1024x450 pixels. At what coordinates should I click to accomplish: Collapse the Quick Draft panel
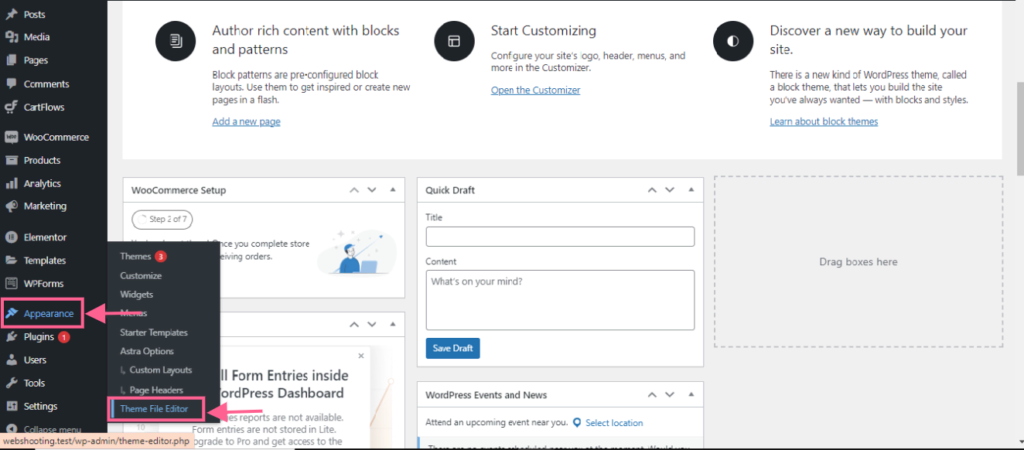click(692, 190)
